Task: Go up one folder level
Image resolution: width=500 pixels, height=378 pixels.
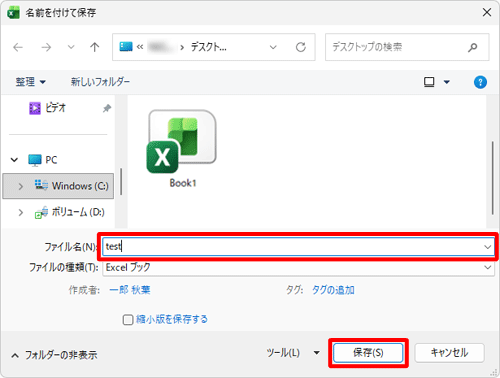Action: click(95, 47)
